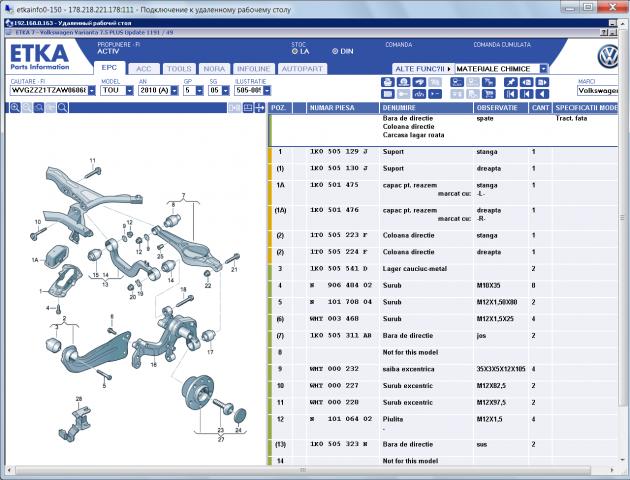This screenshot has width=630, height=480.
Task: Open the ILUSTRATIE dropdown showing 505
Action: 267,90
